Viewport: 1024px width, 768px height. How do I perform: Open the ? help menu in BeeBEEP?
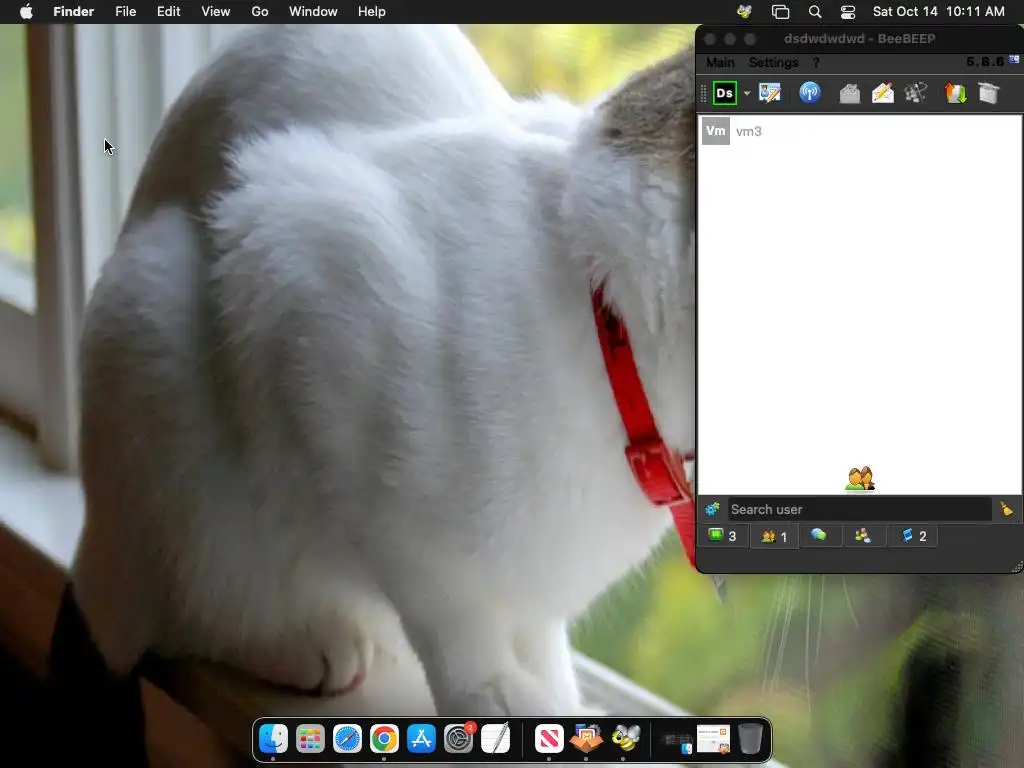(x=816, y=62)
